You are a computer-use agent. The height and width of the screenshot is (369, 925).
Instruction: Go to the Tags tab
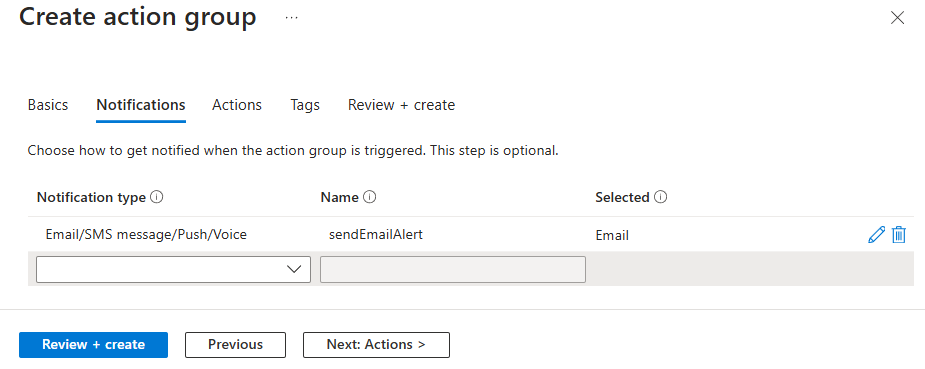pos(305,105)
